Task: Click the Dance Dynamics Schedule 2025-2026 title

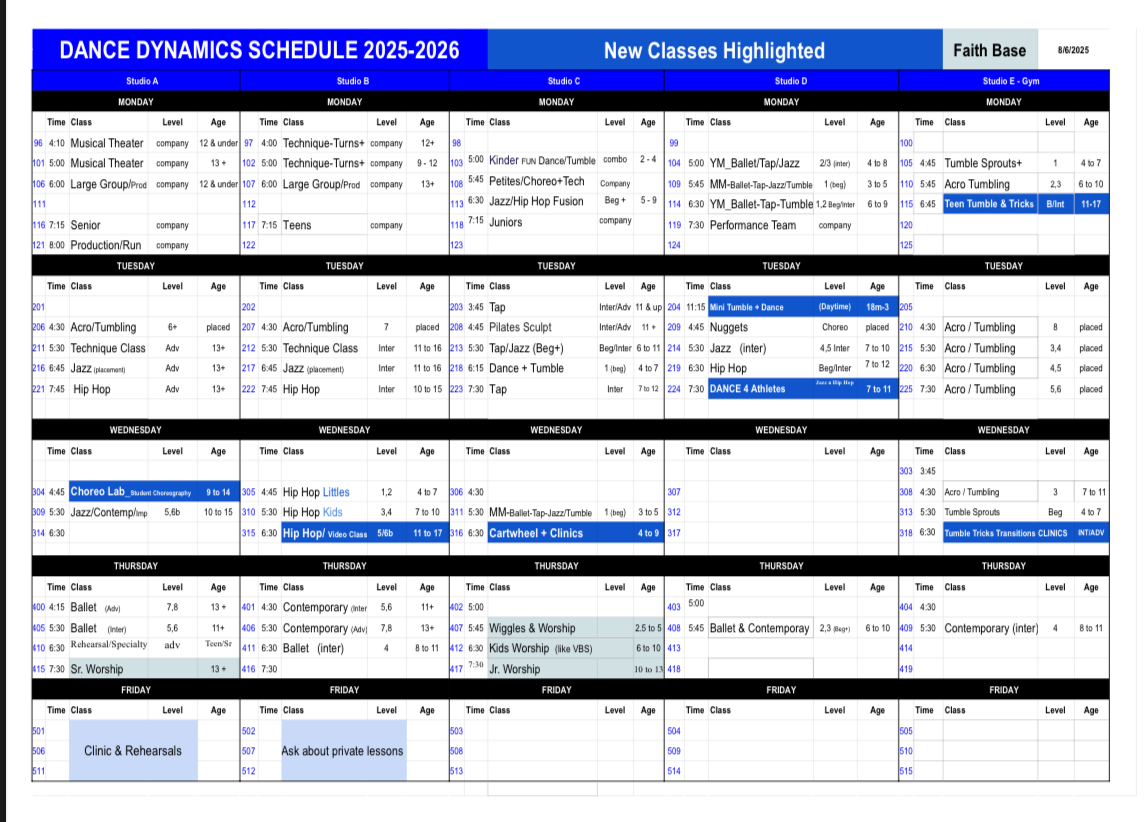Action: (x=259, y=50)
